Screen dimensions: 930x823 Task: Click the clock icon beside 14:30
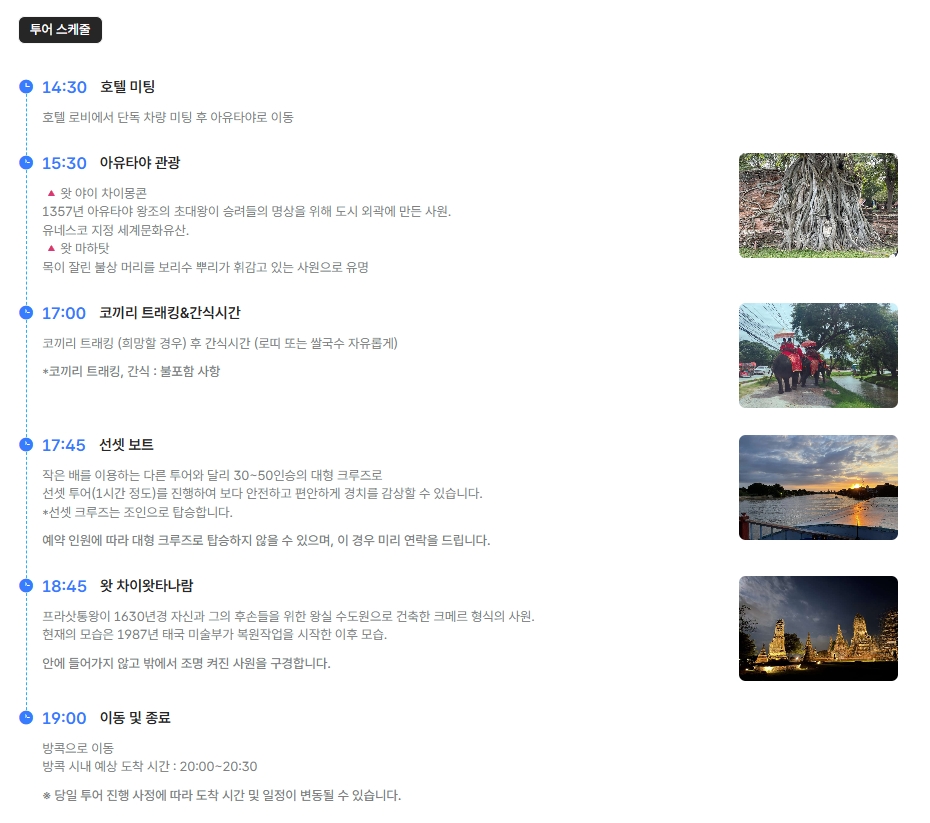[x=27, y=86]
